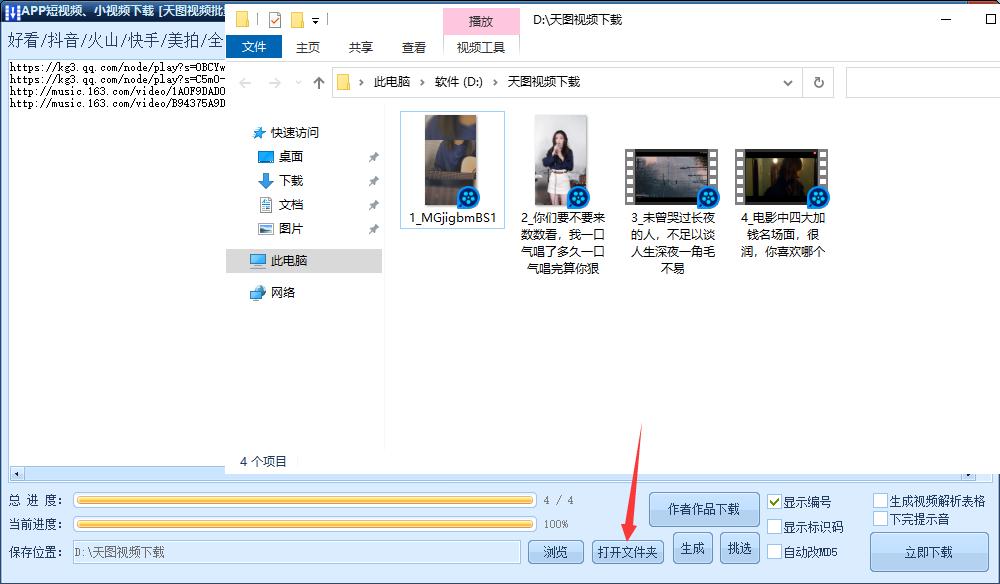Open the address bar history dropdown

pyautogui.click(x=789, y=81)
